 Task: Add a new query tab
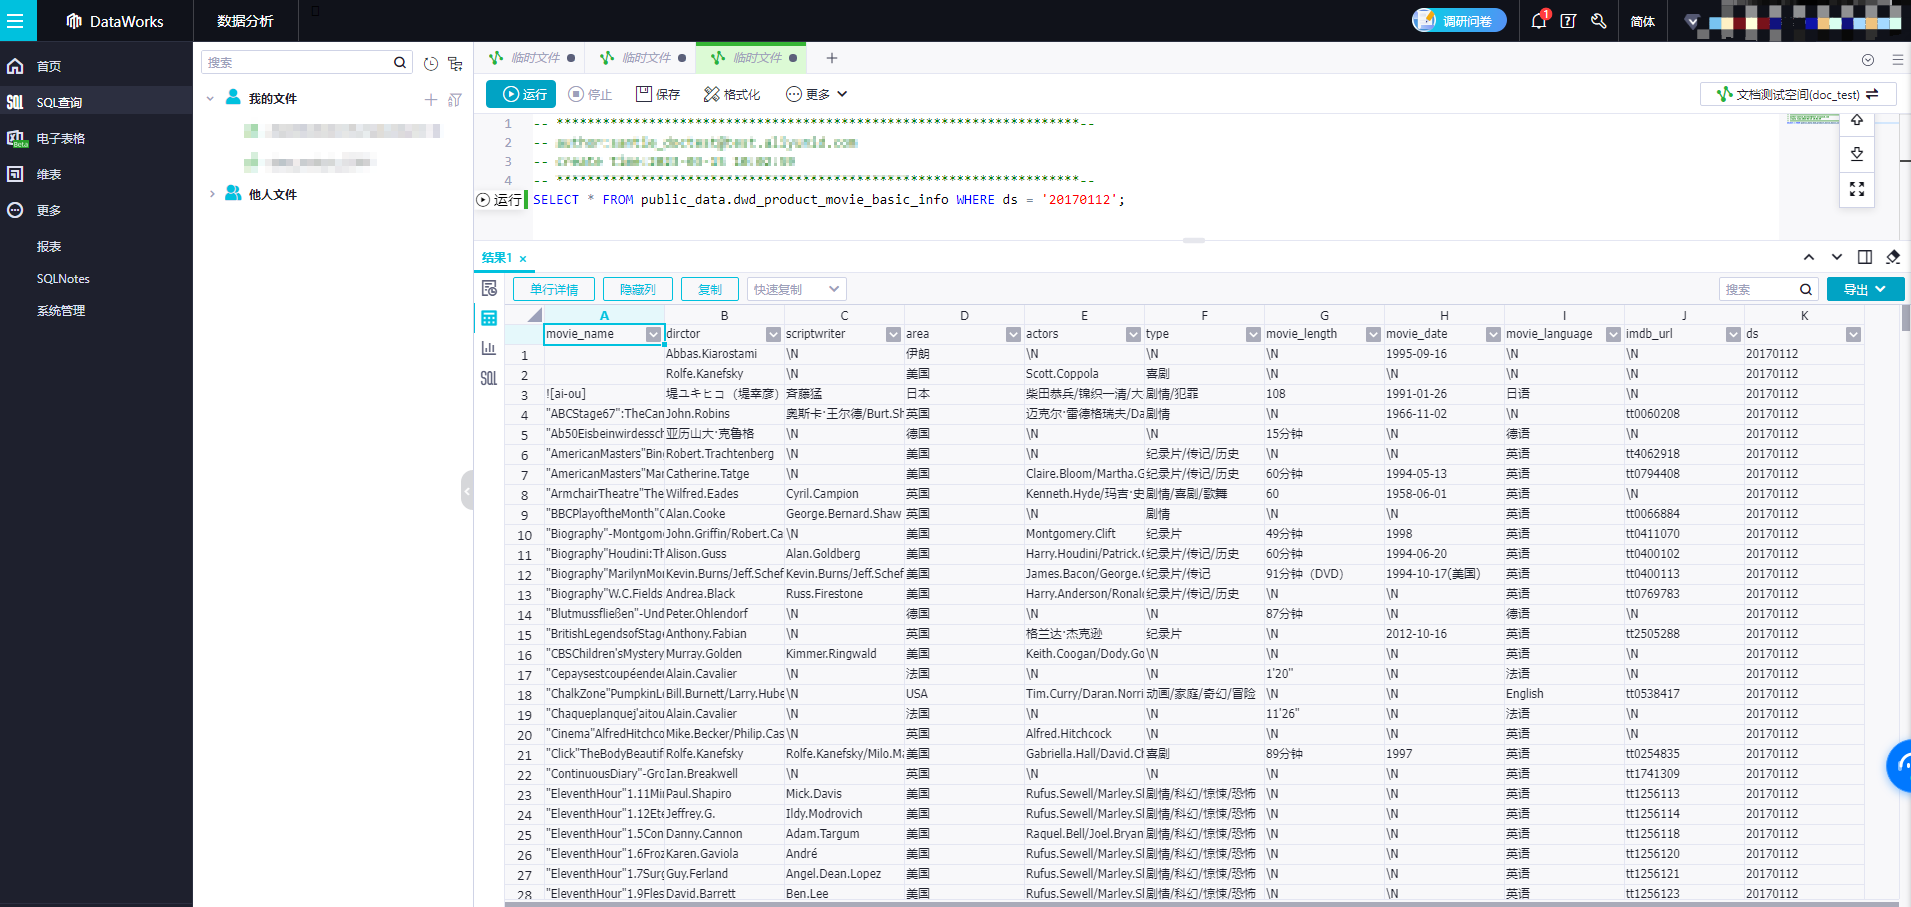tap(831, 58)
